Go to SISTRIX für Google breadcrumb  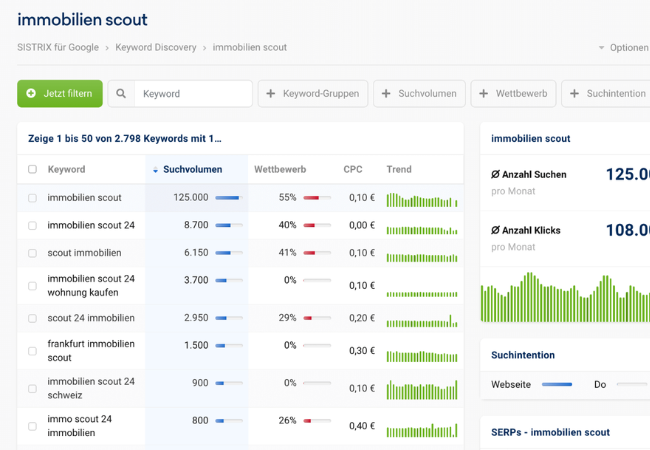point(57,48)
